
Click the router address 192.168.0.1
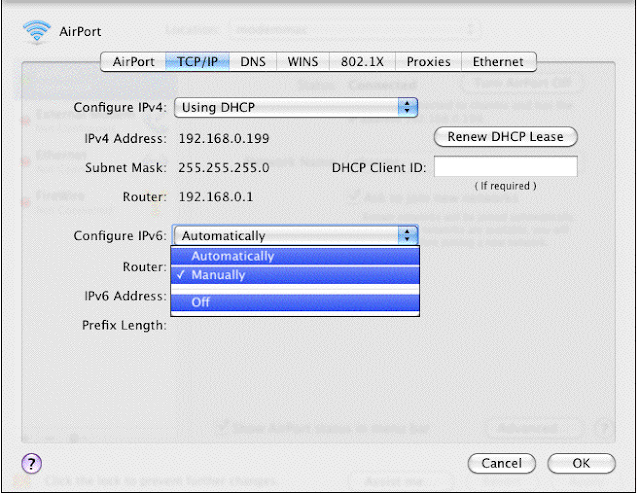216,197
